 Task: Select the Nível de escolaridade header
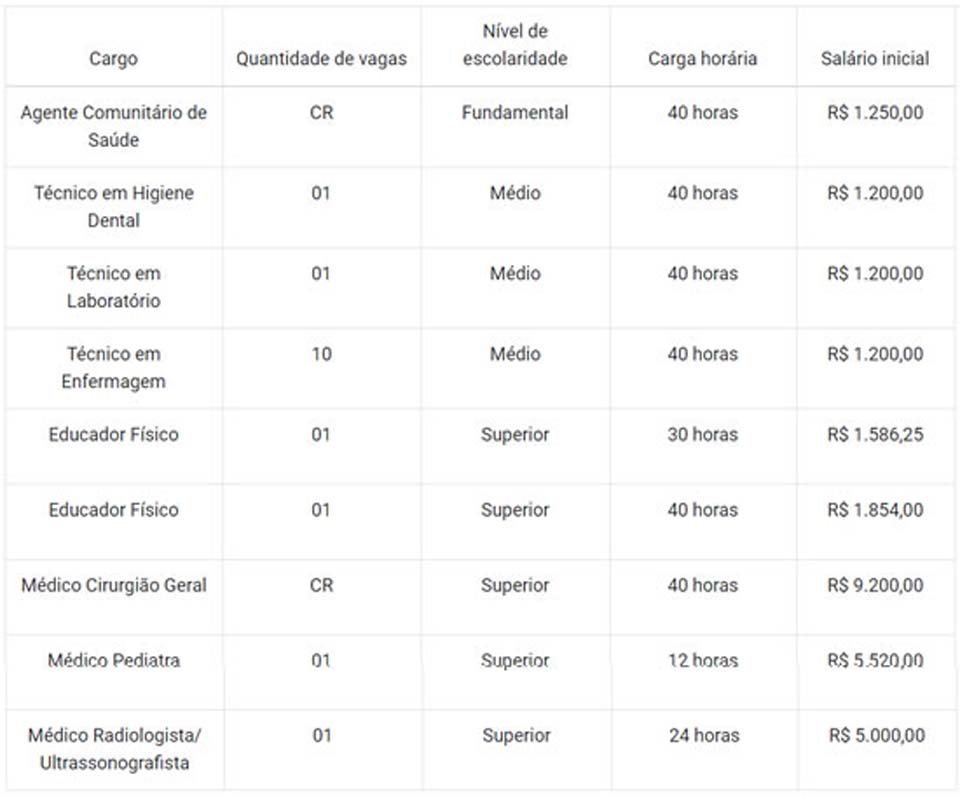pyautogui.click(x=515, y=46)
